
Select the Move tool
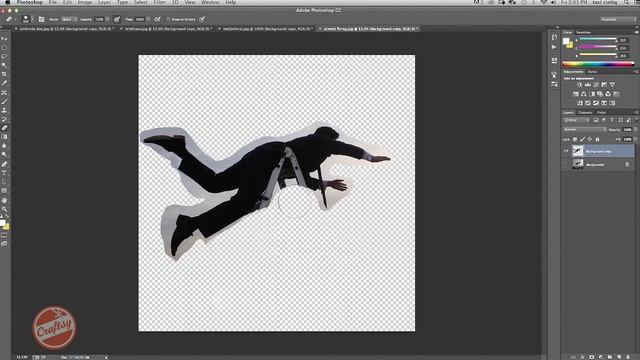4,38
